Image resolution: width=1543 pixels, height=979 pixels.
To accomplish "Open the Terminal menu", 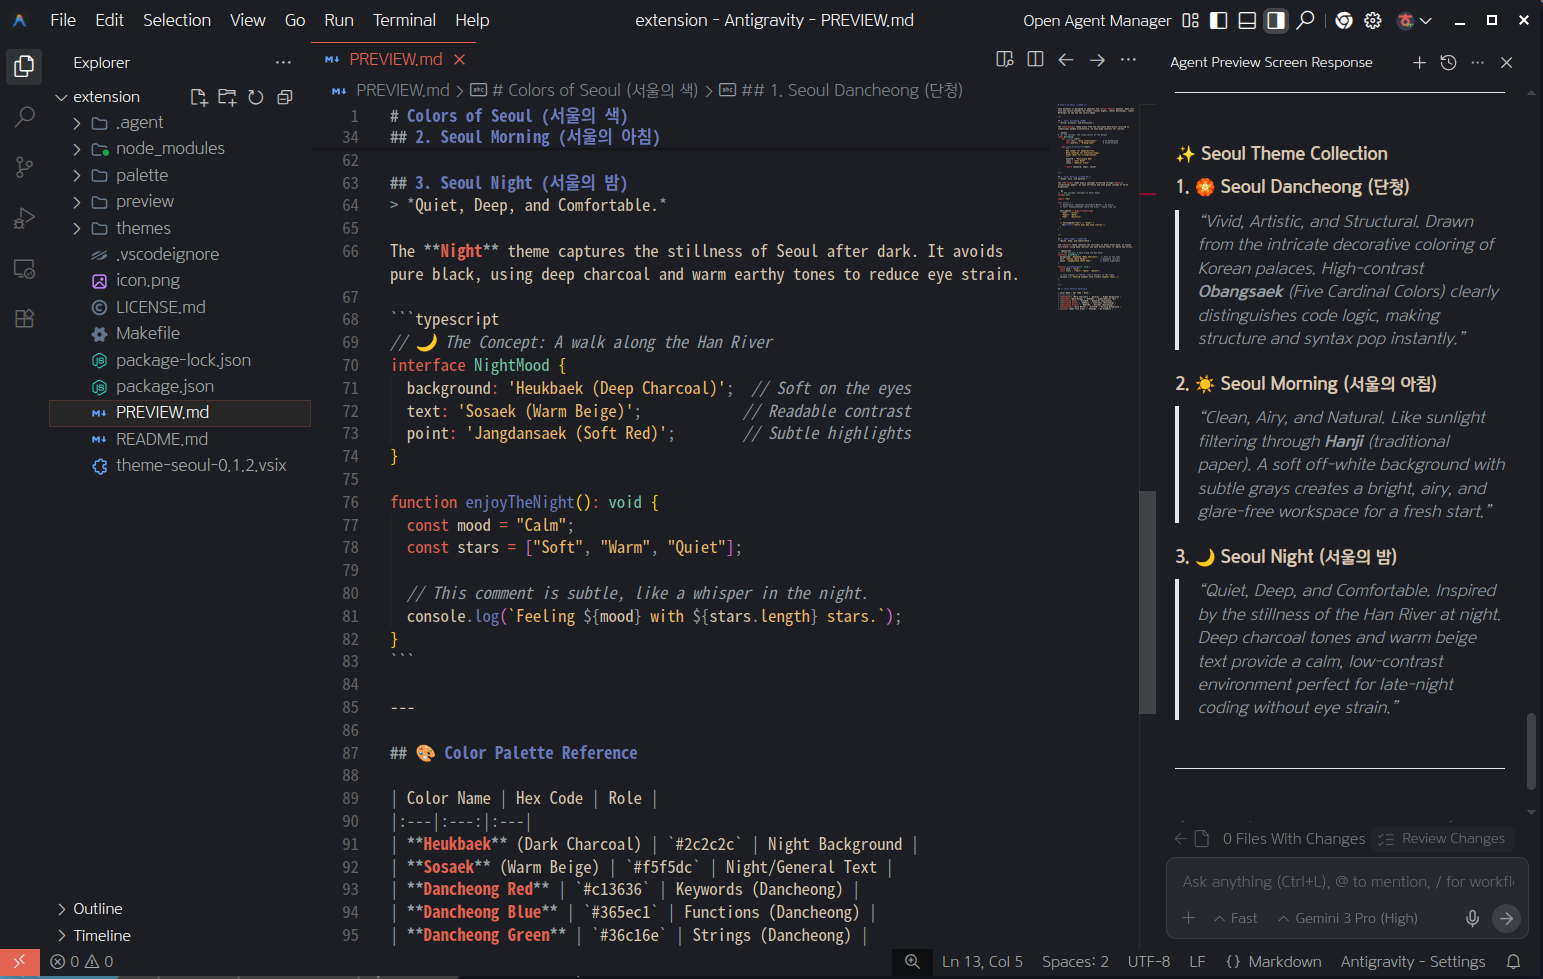I will 404,20.
